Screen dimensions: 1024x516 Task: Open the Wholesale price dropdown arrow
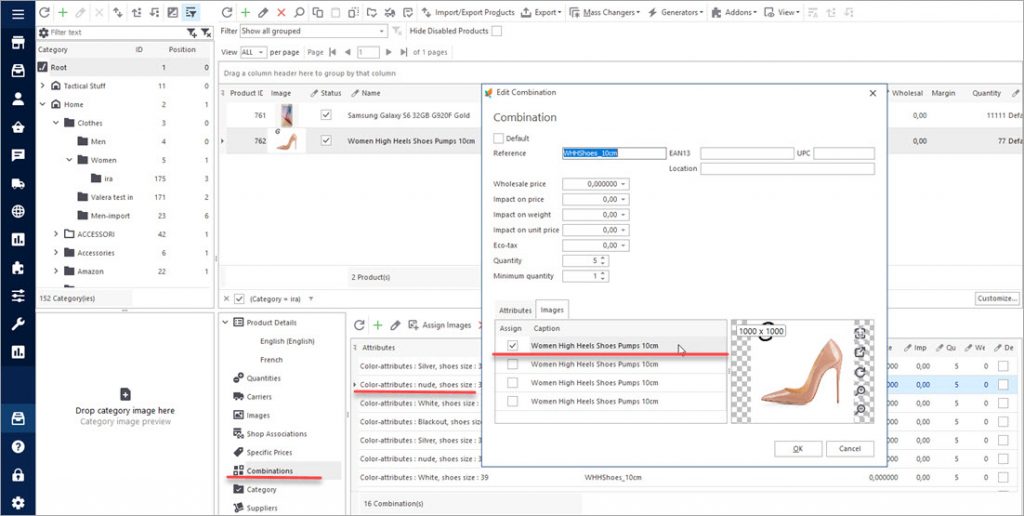[624, 184]
